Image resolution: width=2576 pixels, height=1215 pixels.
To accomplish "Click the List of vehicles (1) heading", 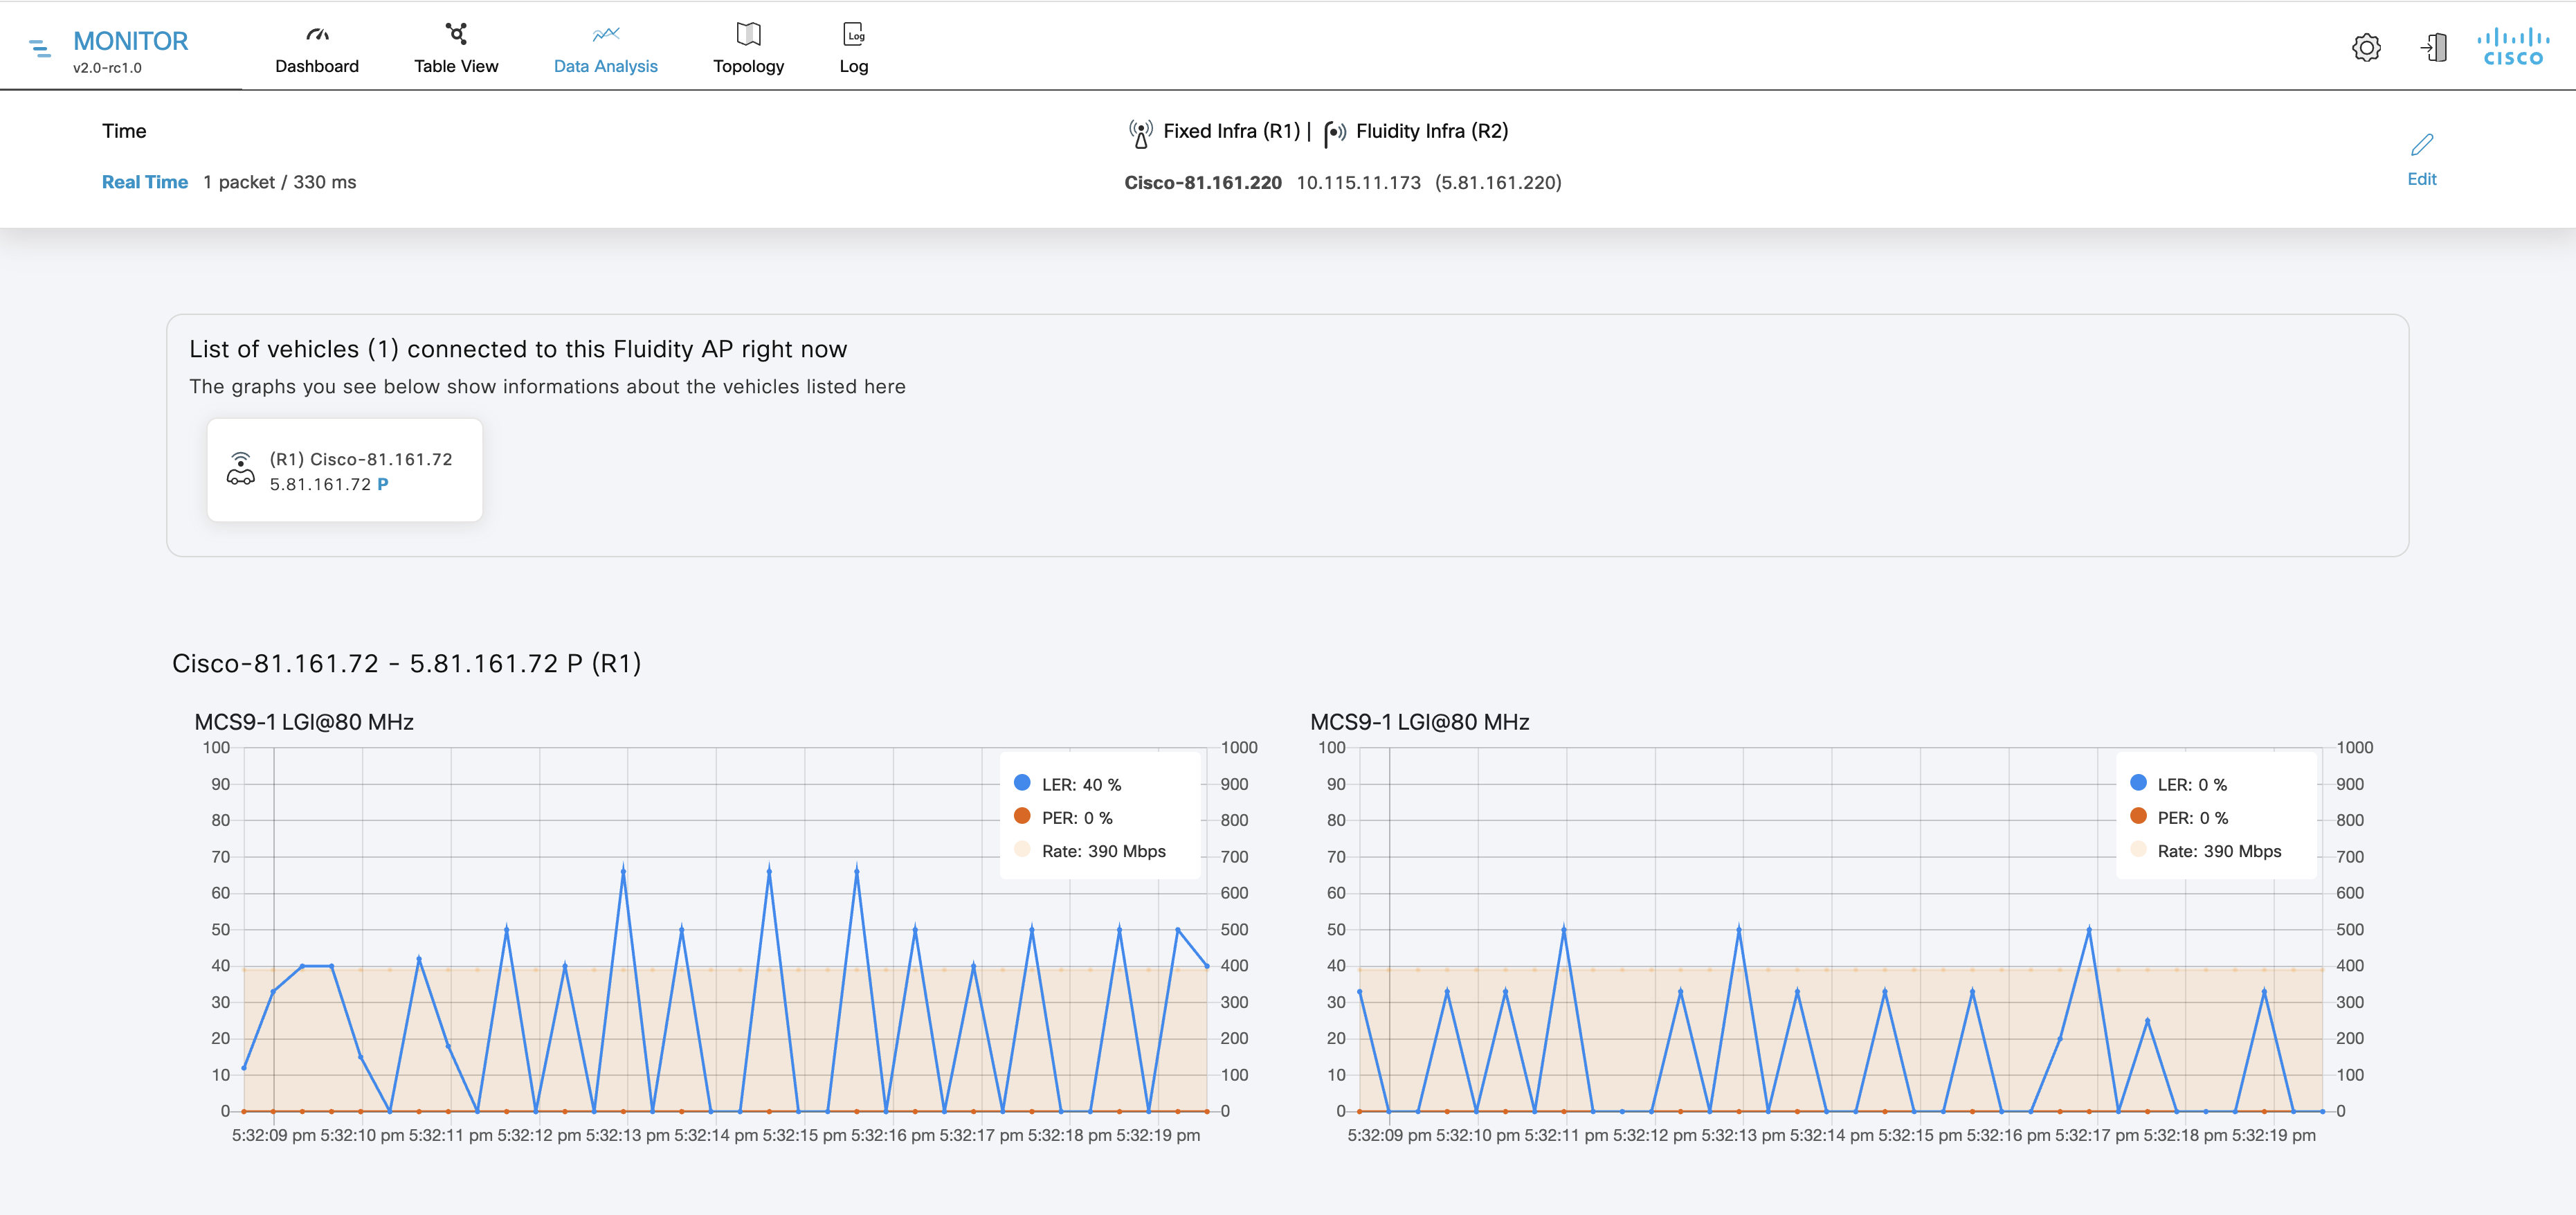I will [518, 349].
